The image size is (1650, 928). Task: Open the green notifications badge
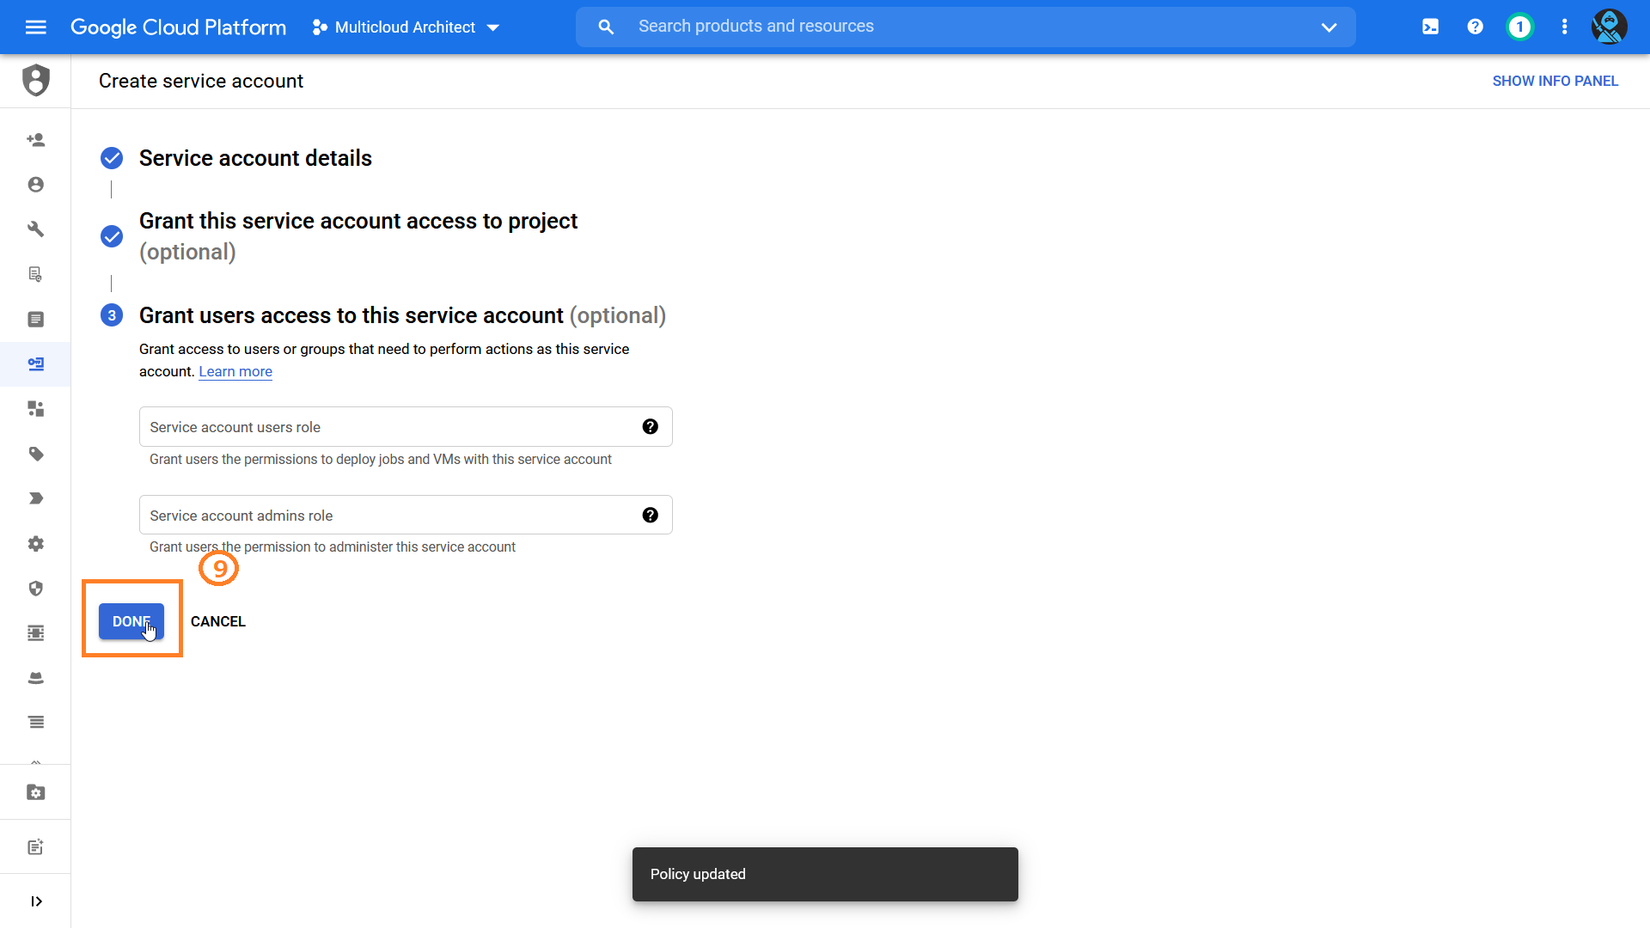(1519, 27)
